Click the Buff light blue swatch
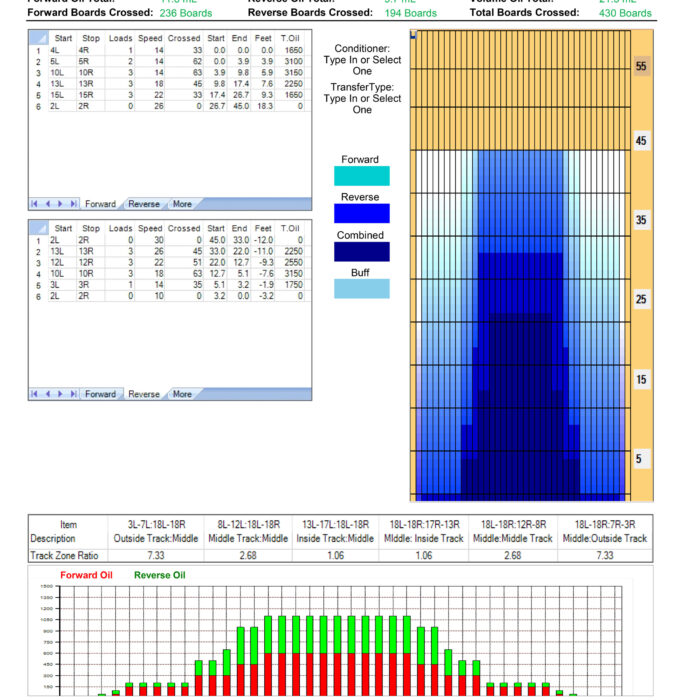 point(362,288)
